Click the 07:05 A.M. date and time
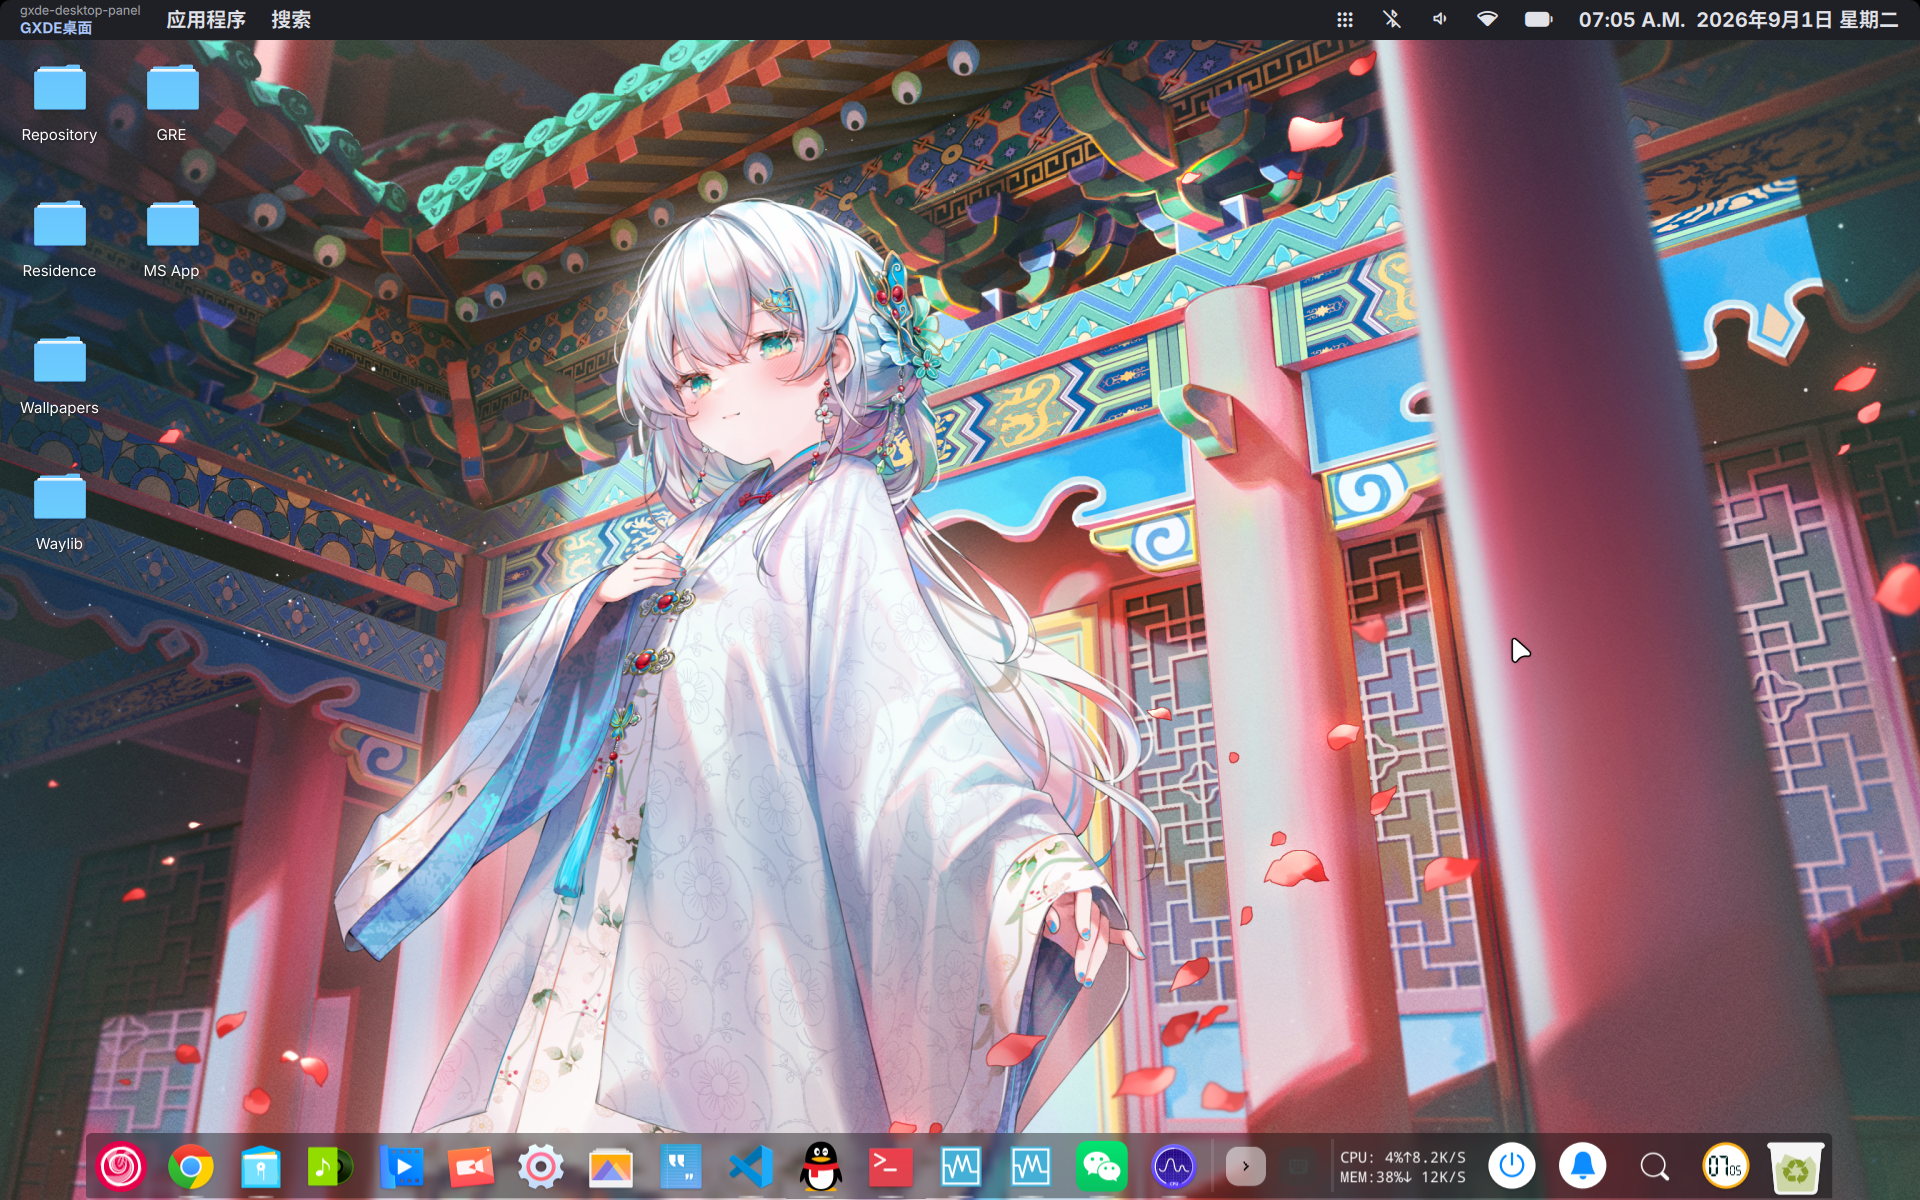Viewport: 1920px width, 1200px height. point(1738,20)
